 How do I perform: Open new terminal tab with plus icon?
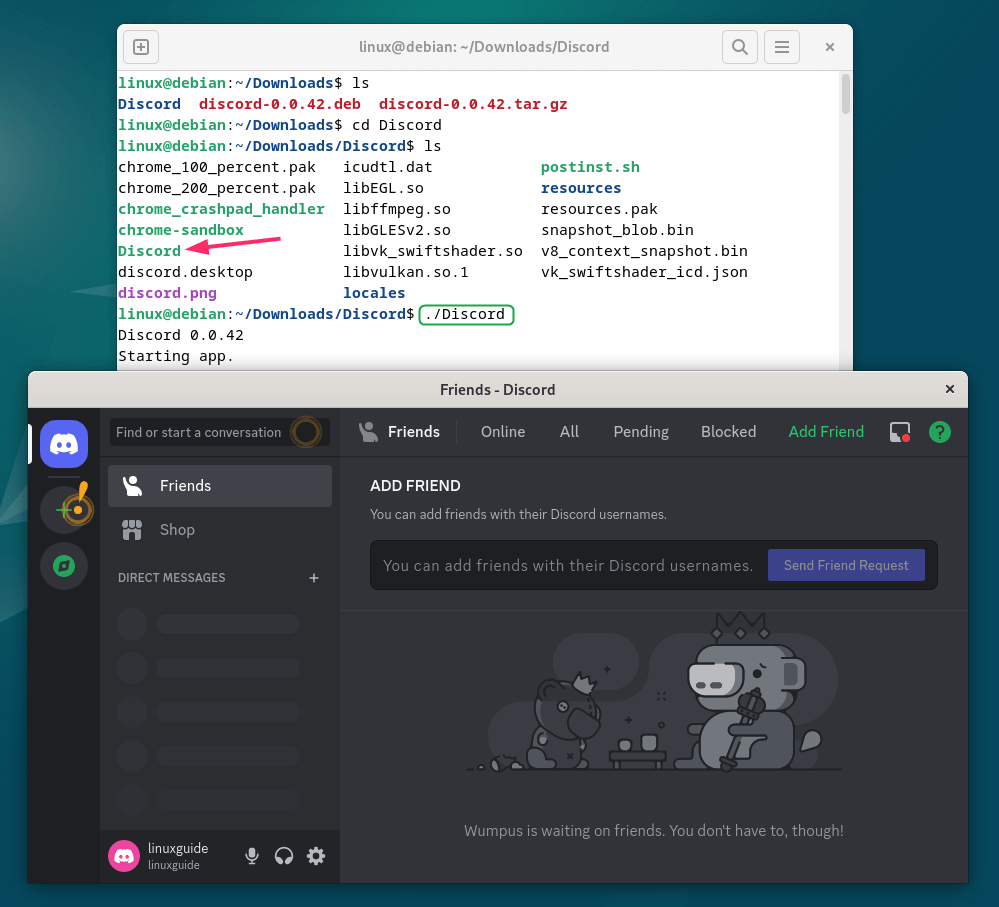(141, 47)
